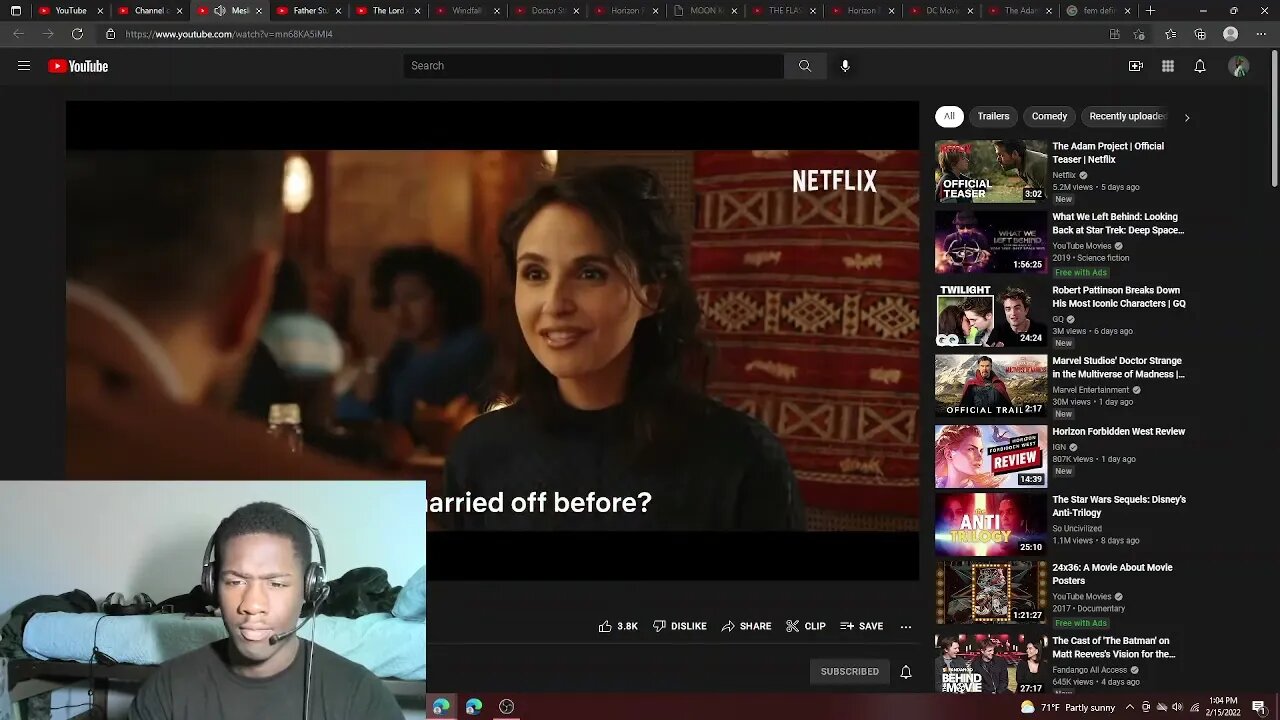This screenshot has width=1280, height=720.
Task: Open What We Left Behind video title
Action: click(1118, 223)
